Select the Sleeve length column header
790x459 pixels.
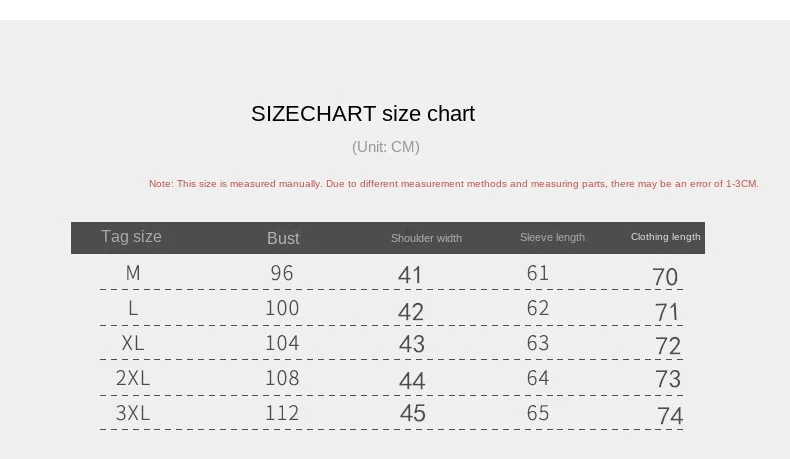point(552,237)
